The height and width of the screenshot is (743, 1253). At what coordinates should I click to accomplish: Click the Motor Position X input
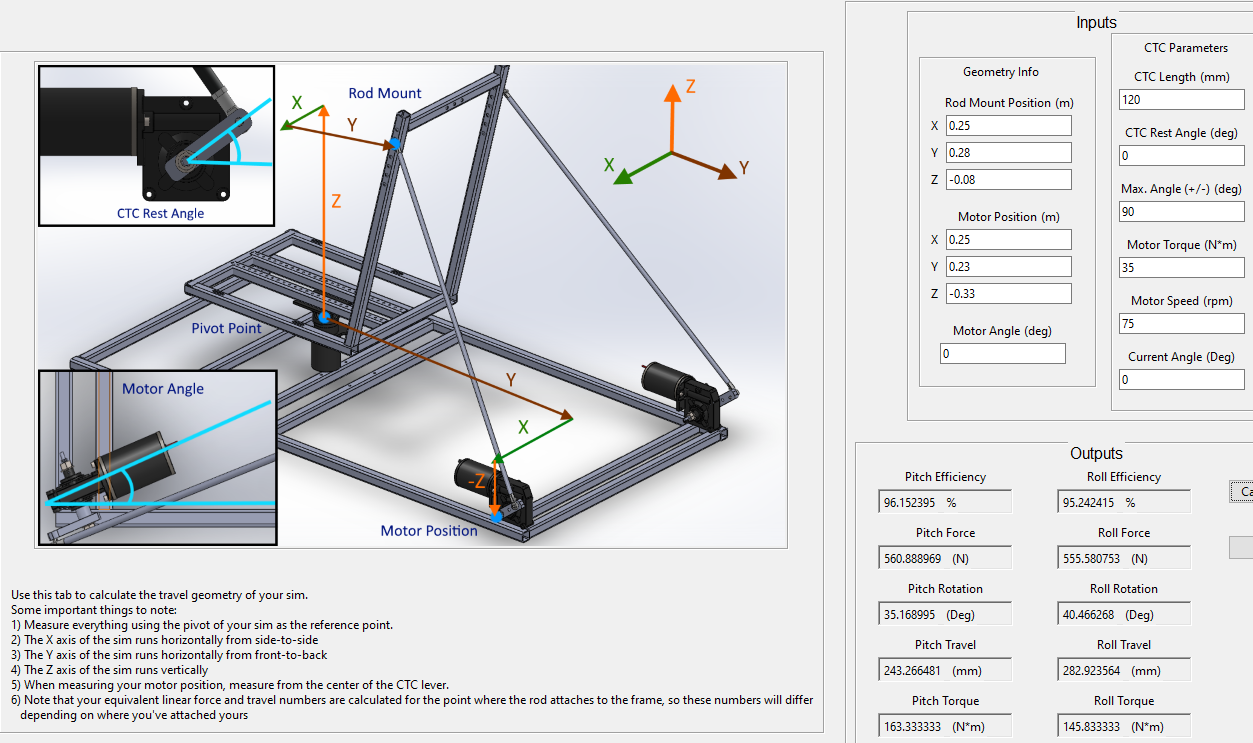(1007, 240)
